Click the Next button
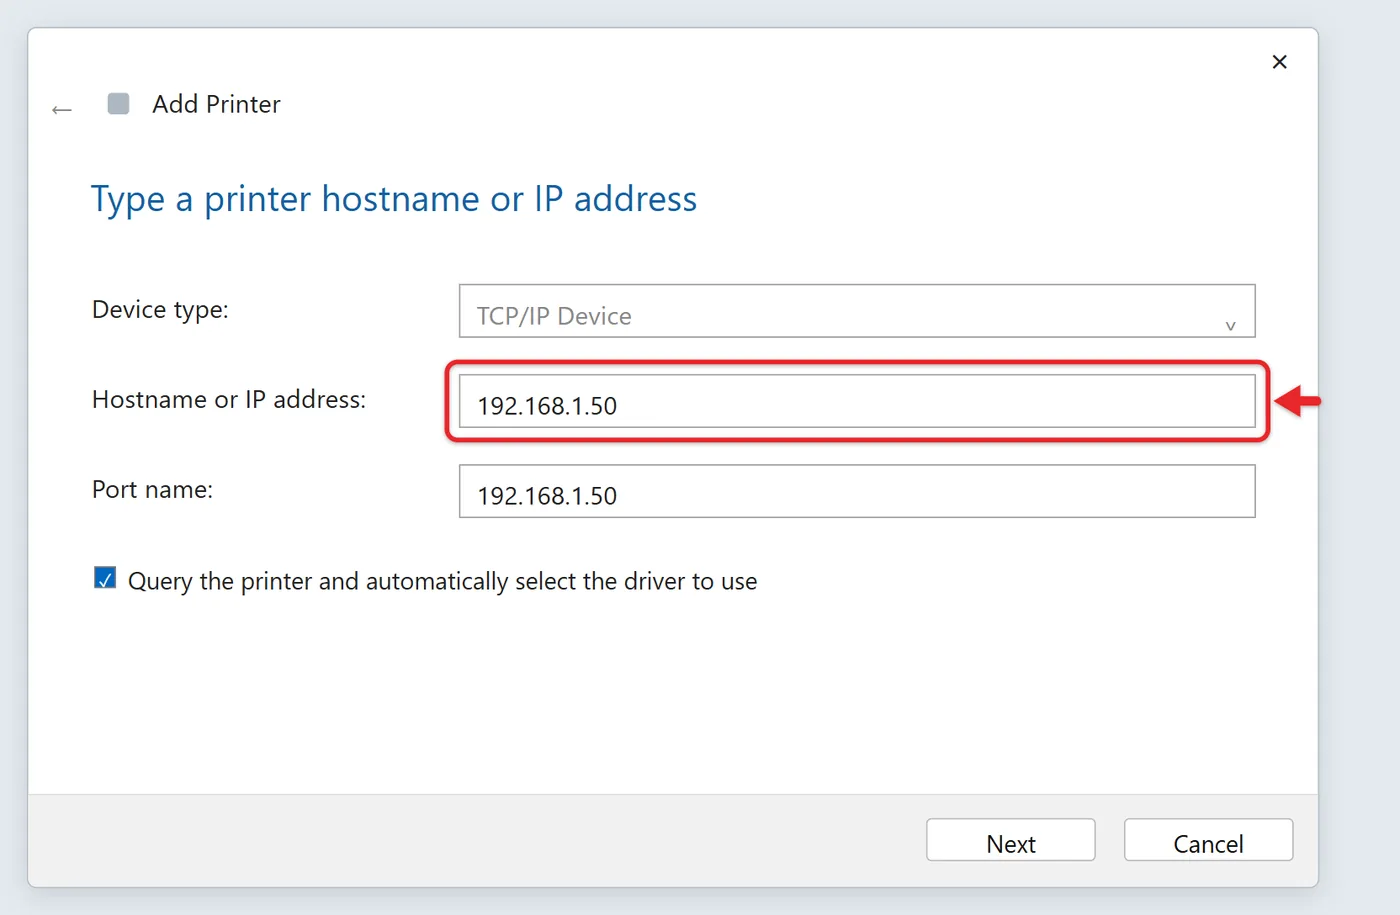This screenshot has width=1400, height=915. coord(1011,840)
